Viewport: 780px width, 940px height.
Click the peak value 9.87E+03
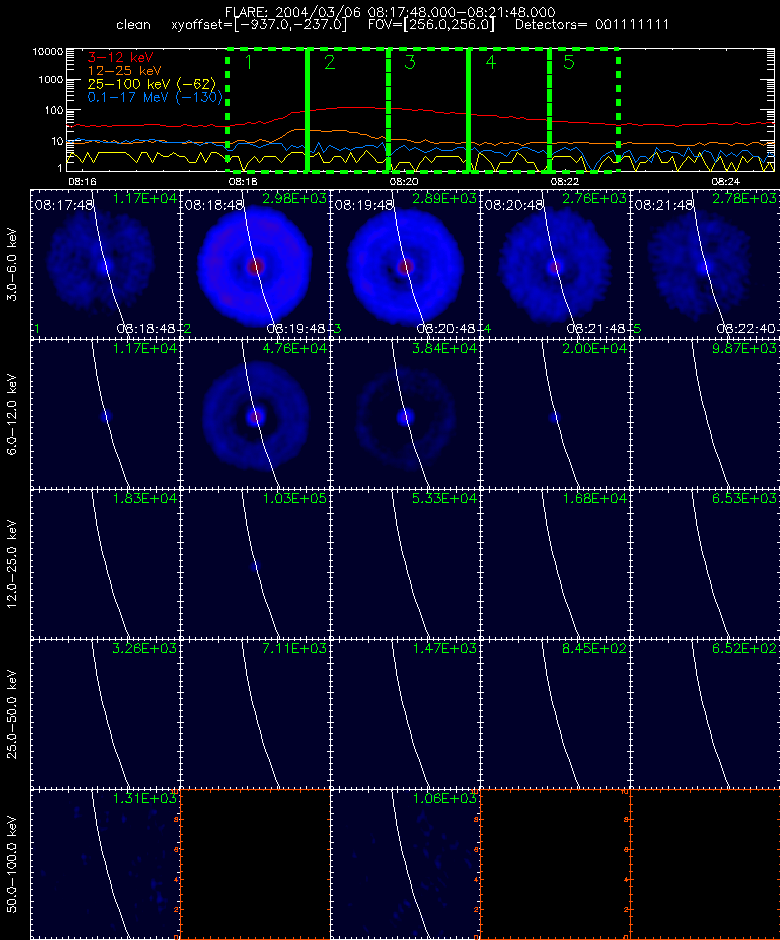click(745, 348)
